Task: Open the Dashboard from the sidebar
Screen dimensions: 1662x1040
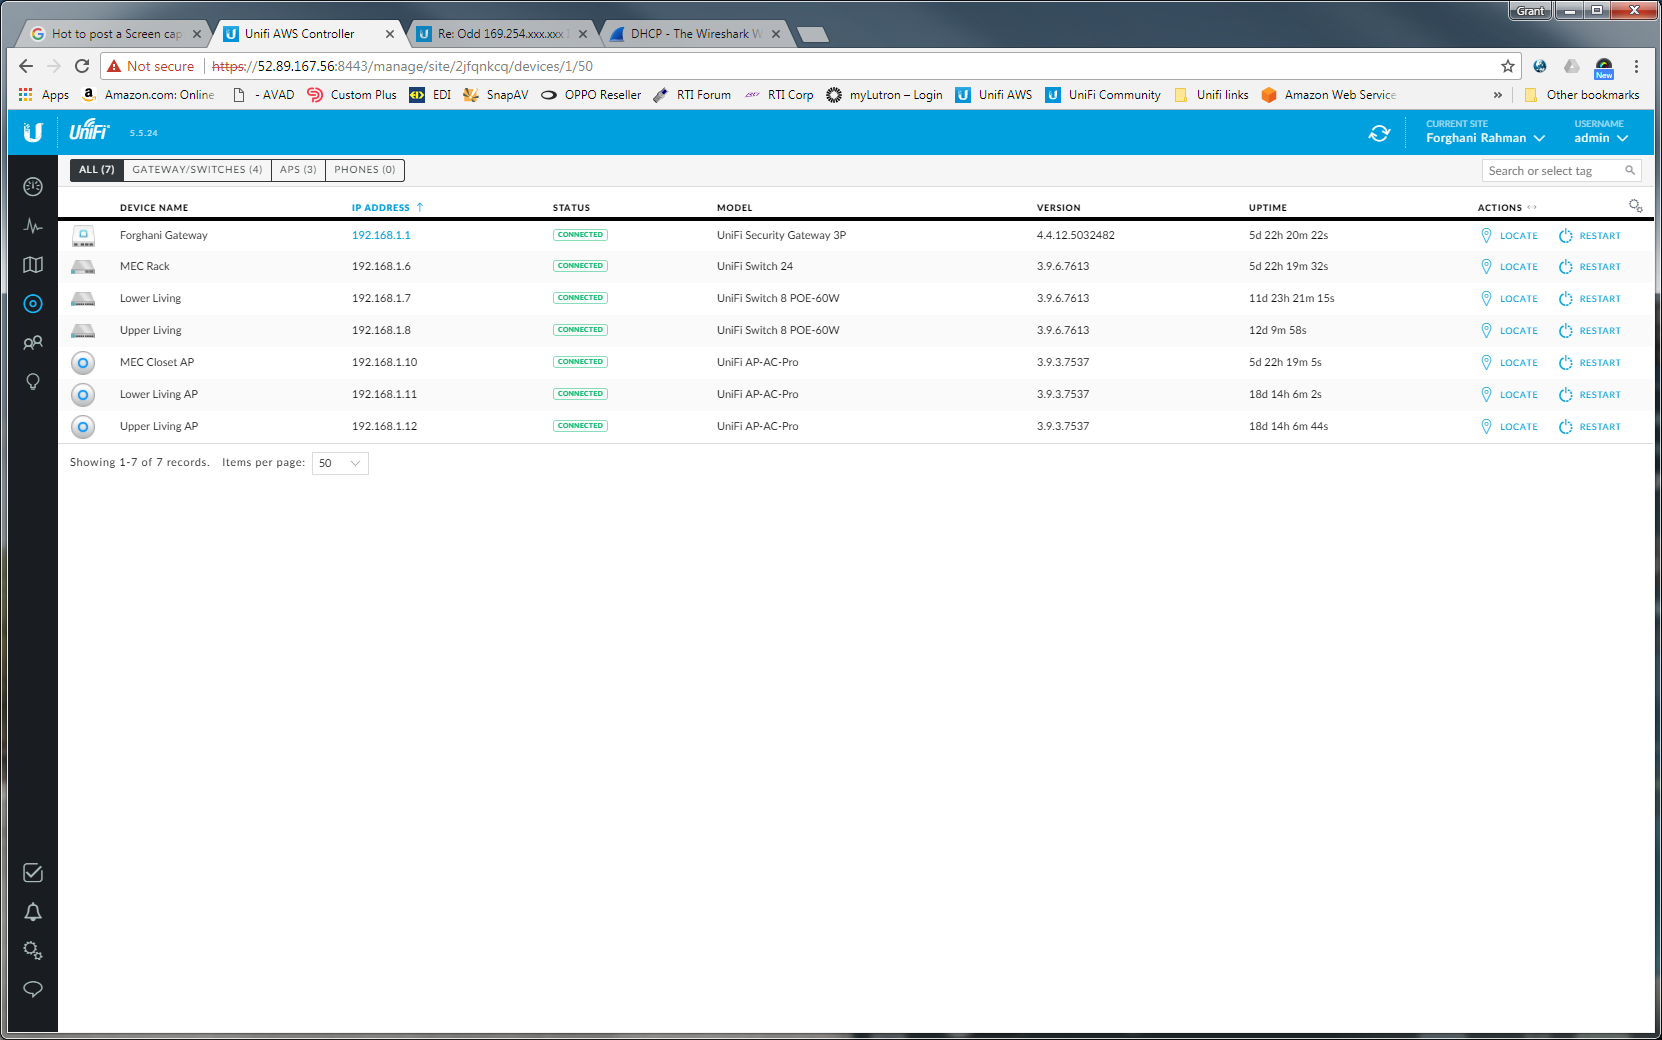Action: coord(33,186)
